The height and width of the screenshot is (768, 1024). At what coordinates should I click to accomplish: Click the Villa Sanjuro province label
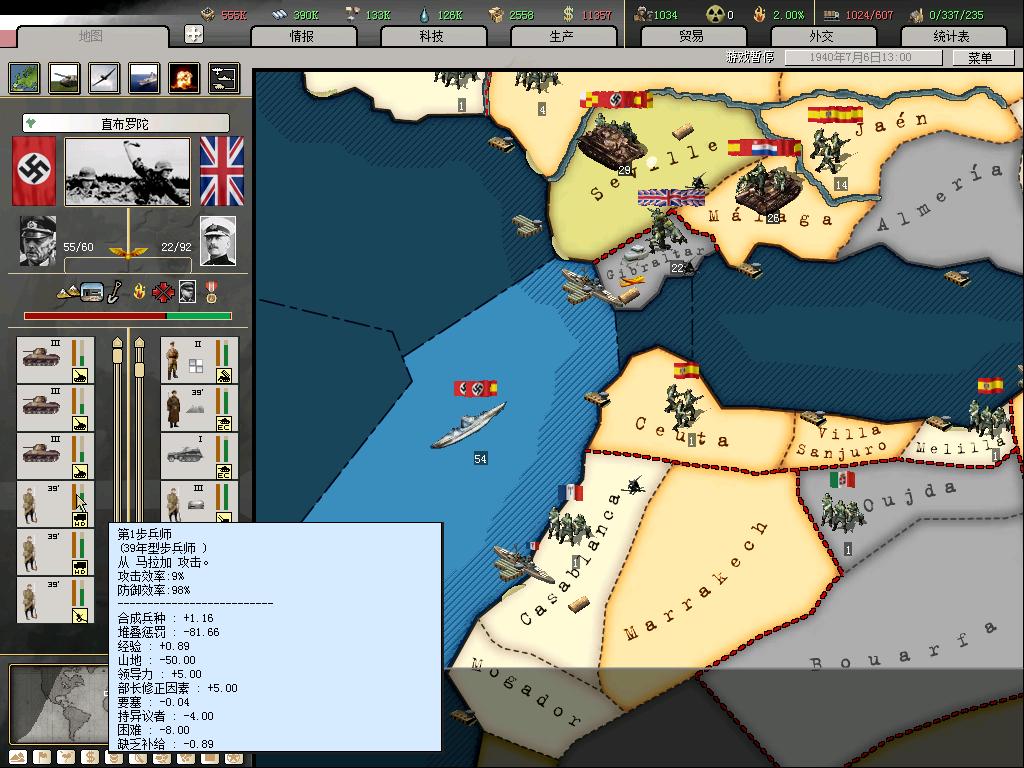pos(842,441)
